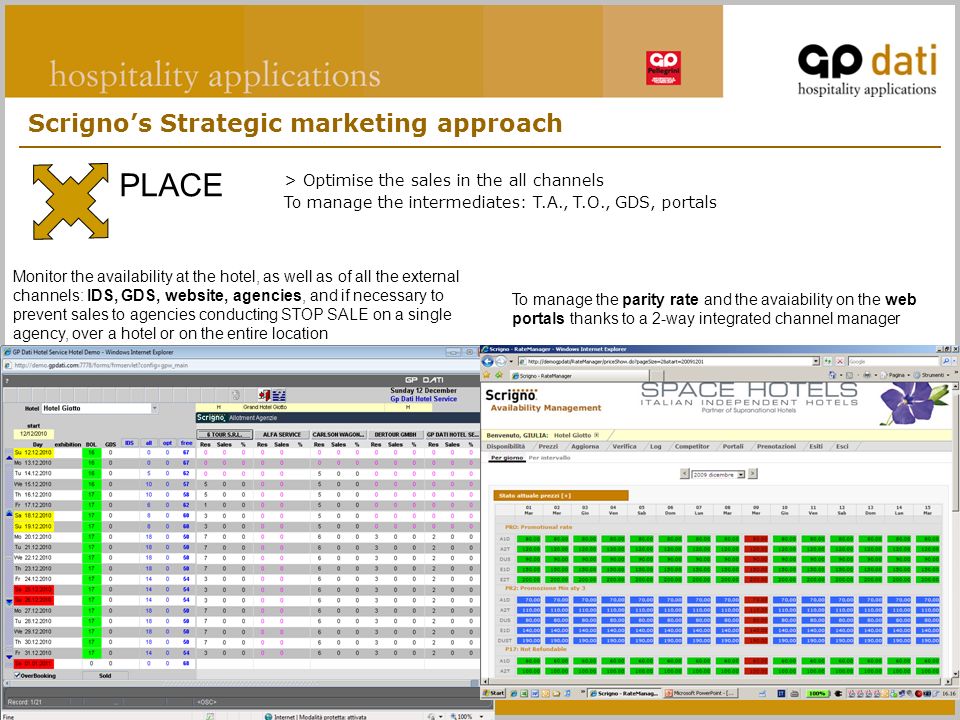Open the Aggiorna menu

coord(585,446)
